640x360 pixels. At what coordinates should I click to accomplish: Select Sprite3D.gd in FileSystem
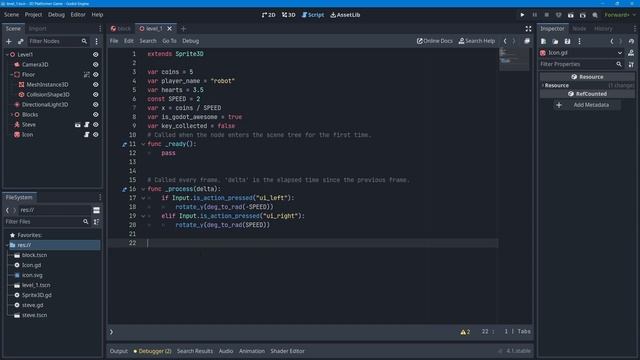37,295
